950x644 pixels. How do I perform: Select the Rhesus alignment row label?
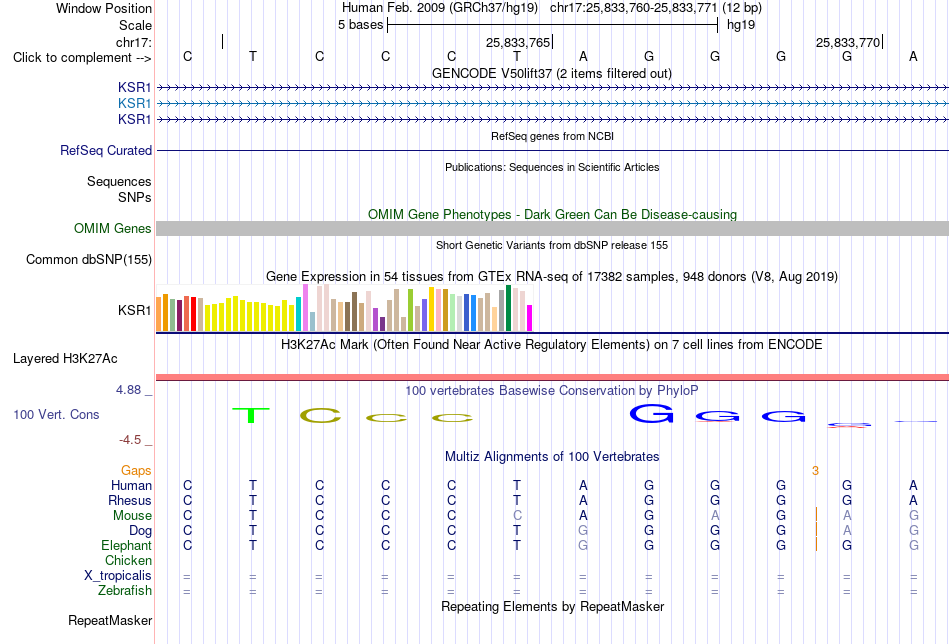click(130, 500)
